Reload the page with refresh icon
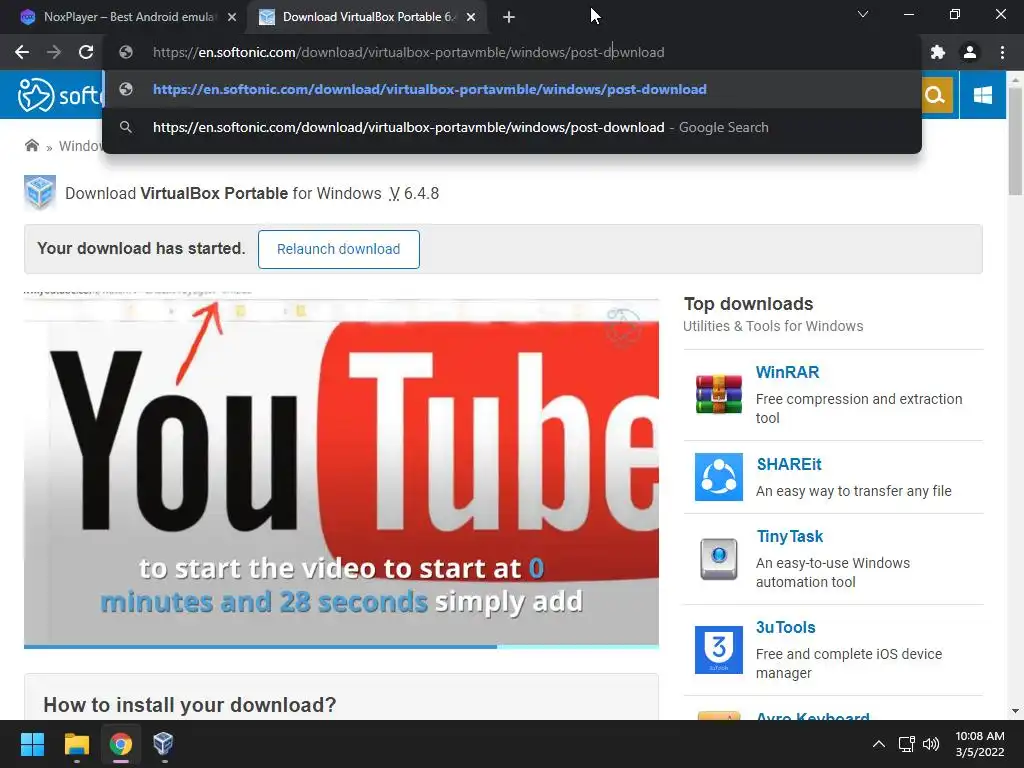 [86, 52]
